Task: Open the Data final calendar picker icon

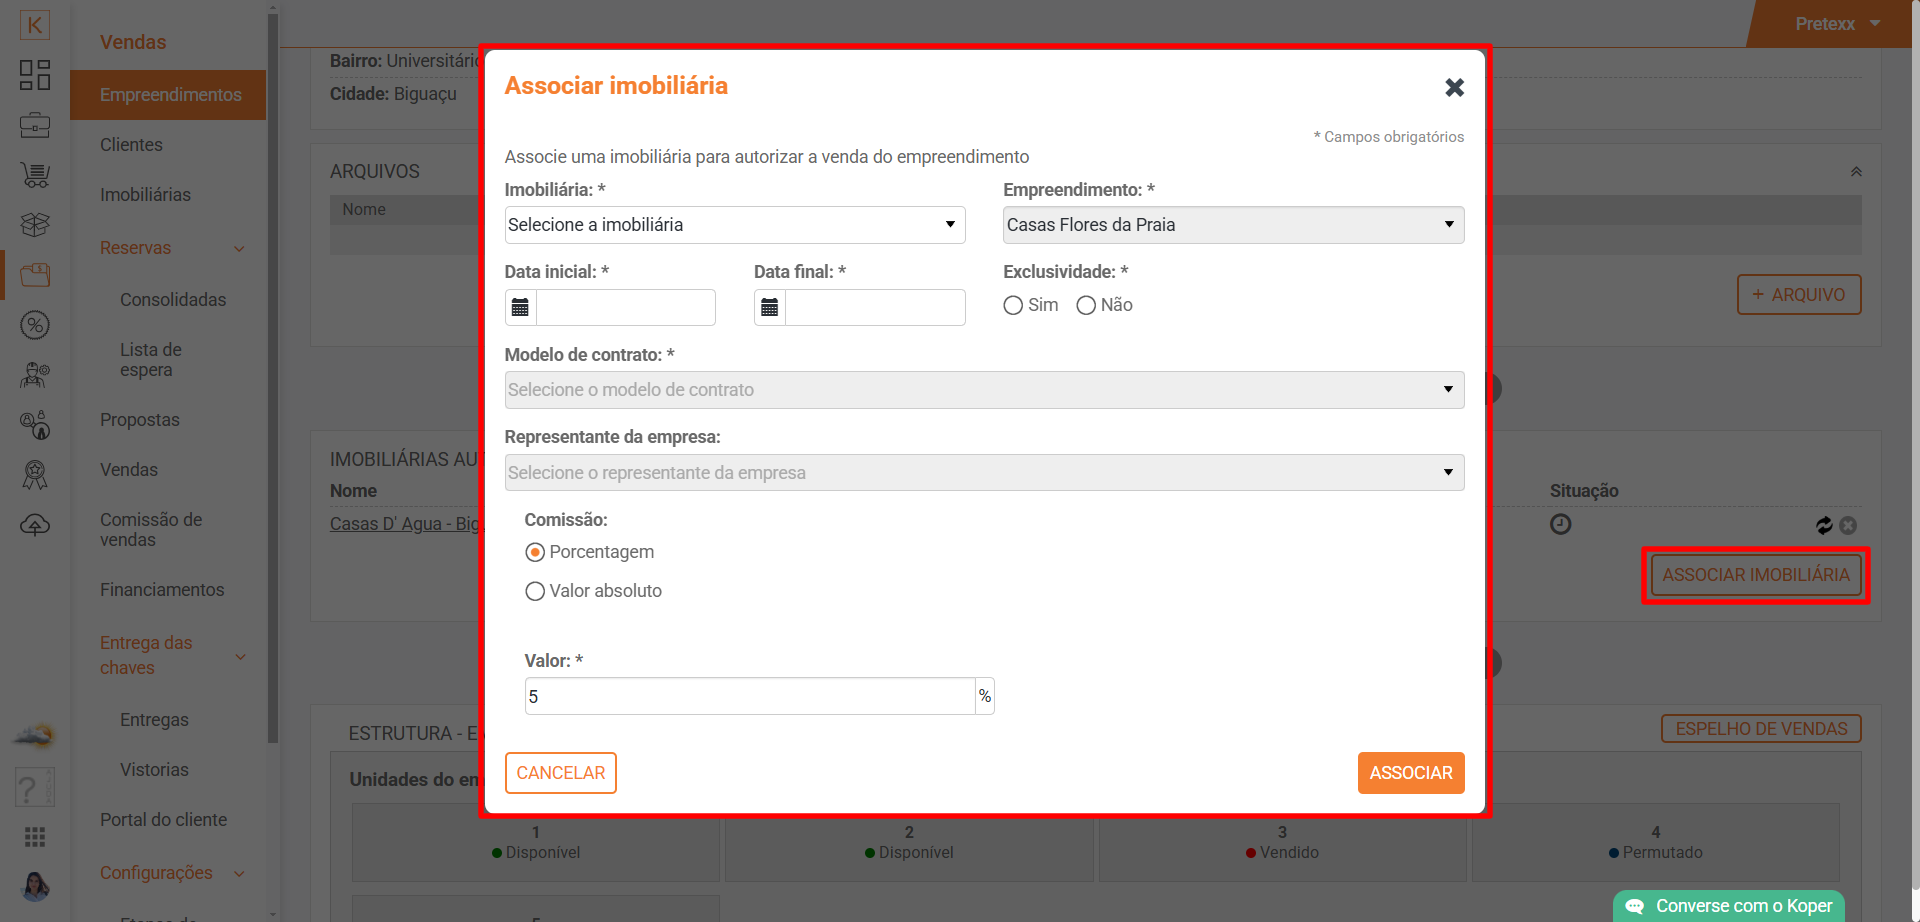Action: click(769, 307)
